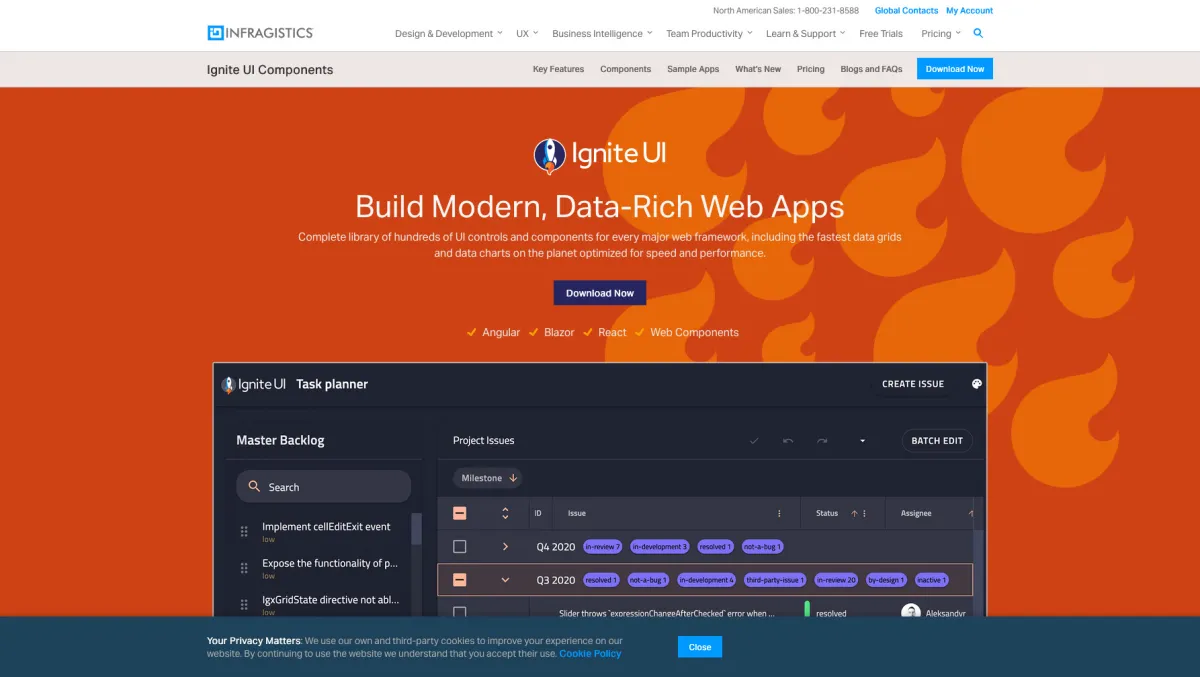Click the search magnifier in Master Backlog
The image size is (1200, 677).
pos(255,487)
